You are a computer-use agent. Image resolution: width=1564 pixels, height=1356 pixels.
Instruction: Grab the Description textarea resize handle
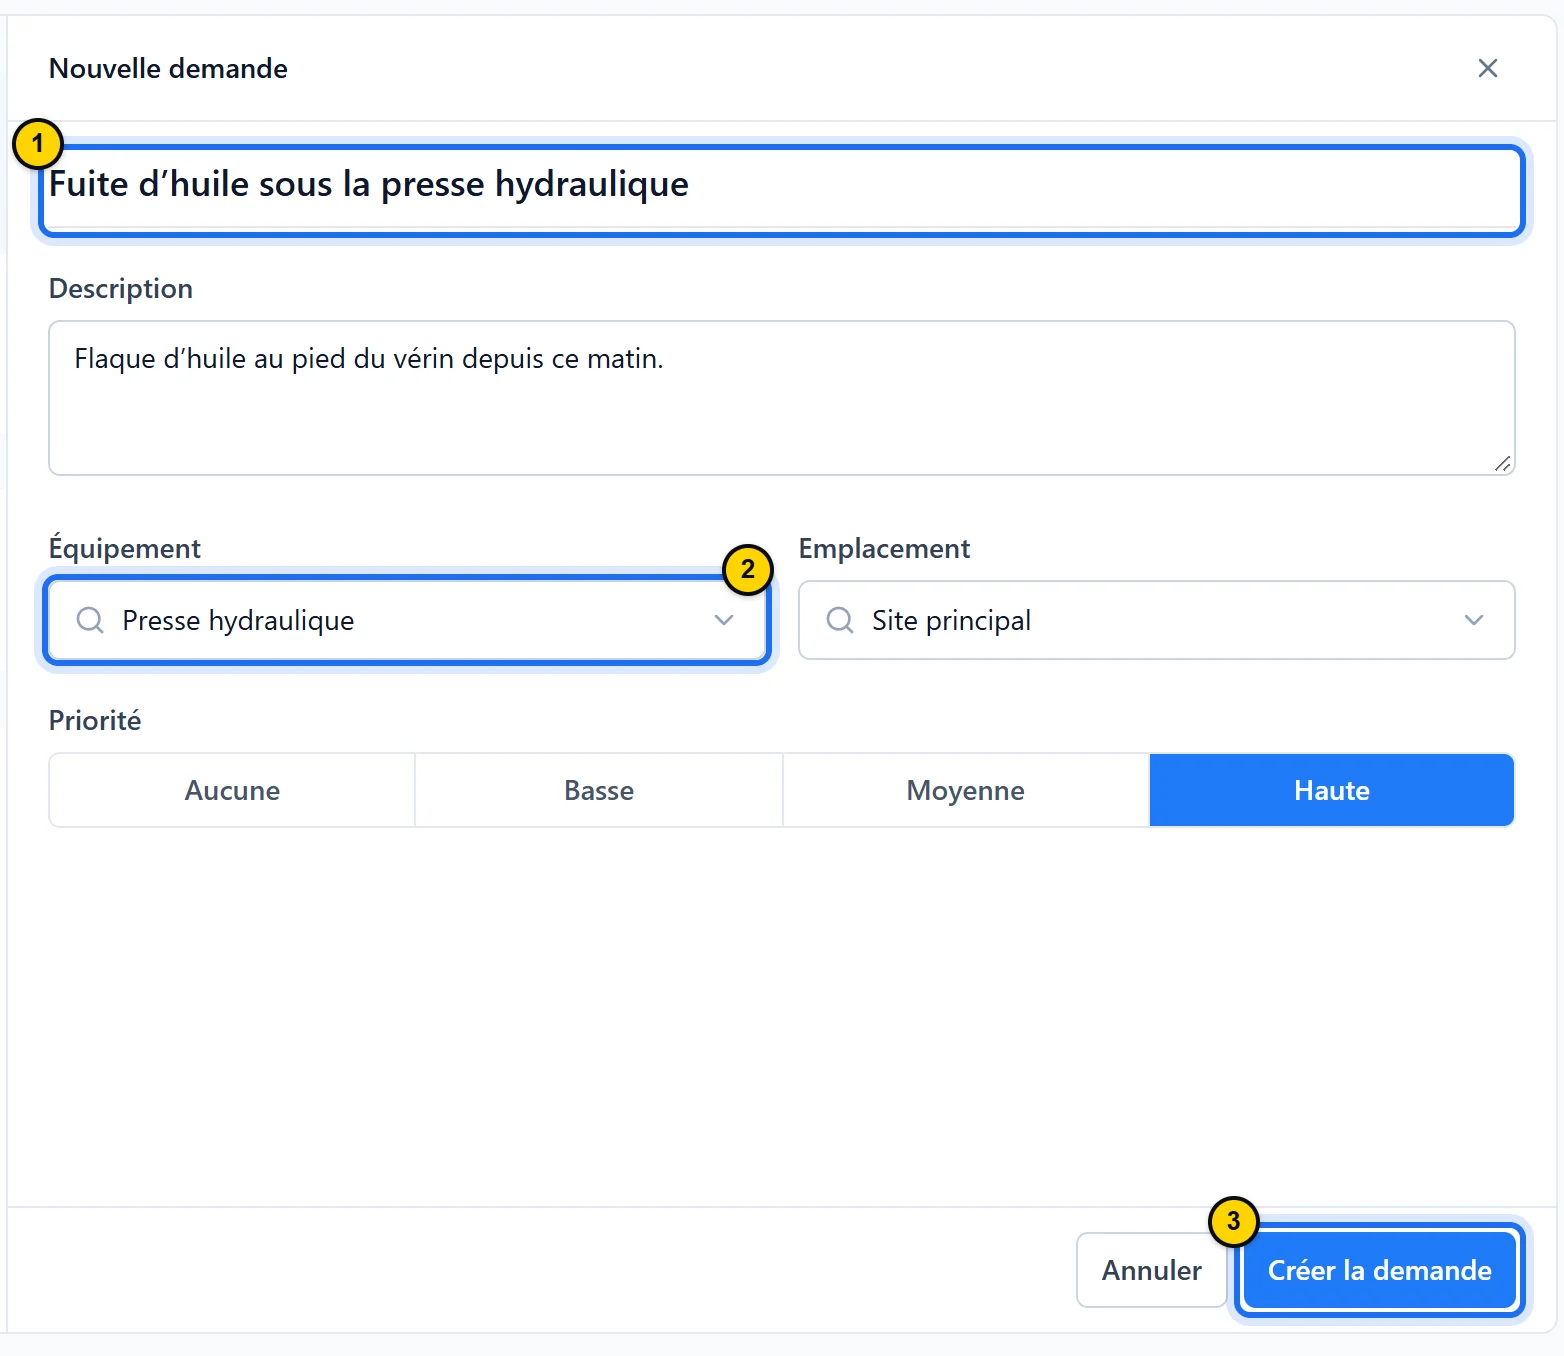point(1502,463)
